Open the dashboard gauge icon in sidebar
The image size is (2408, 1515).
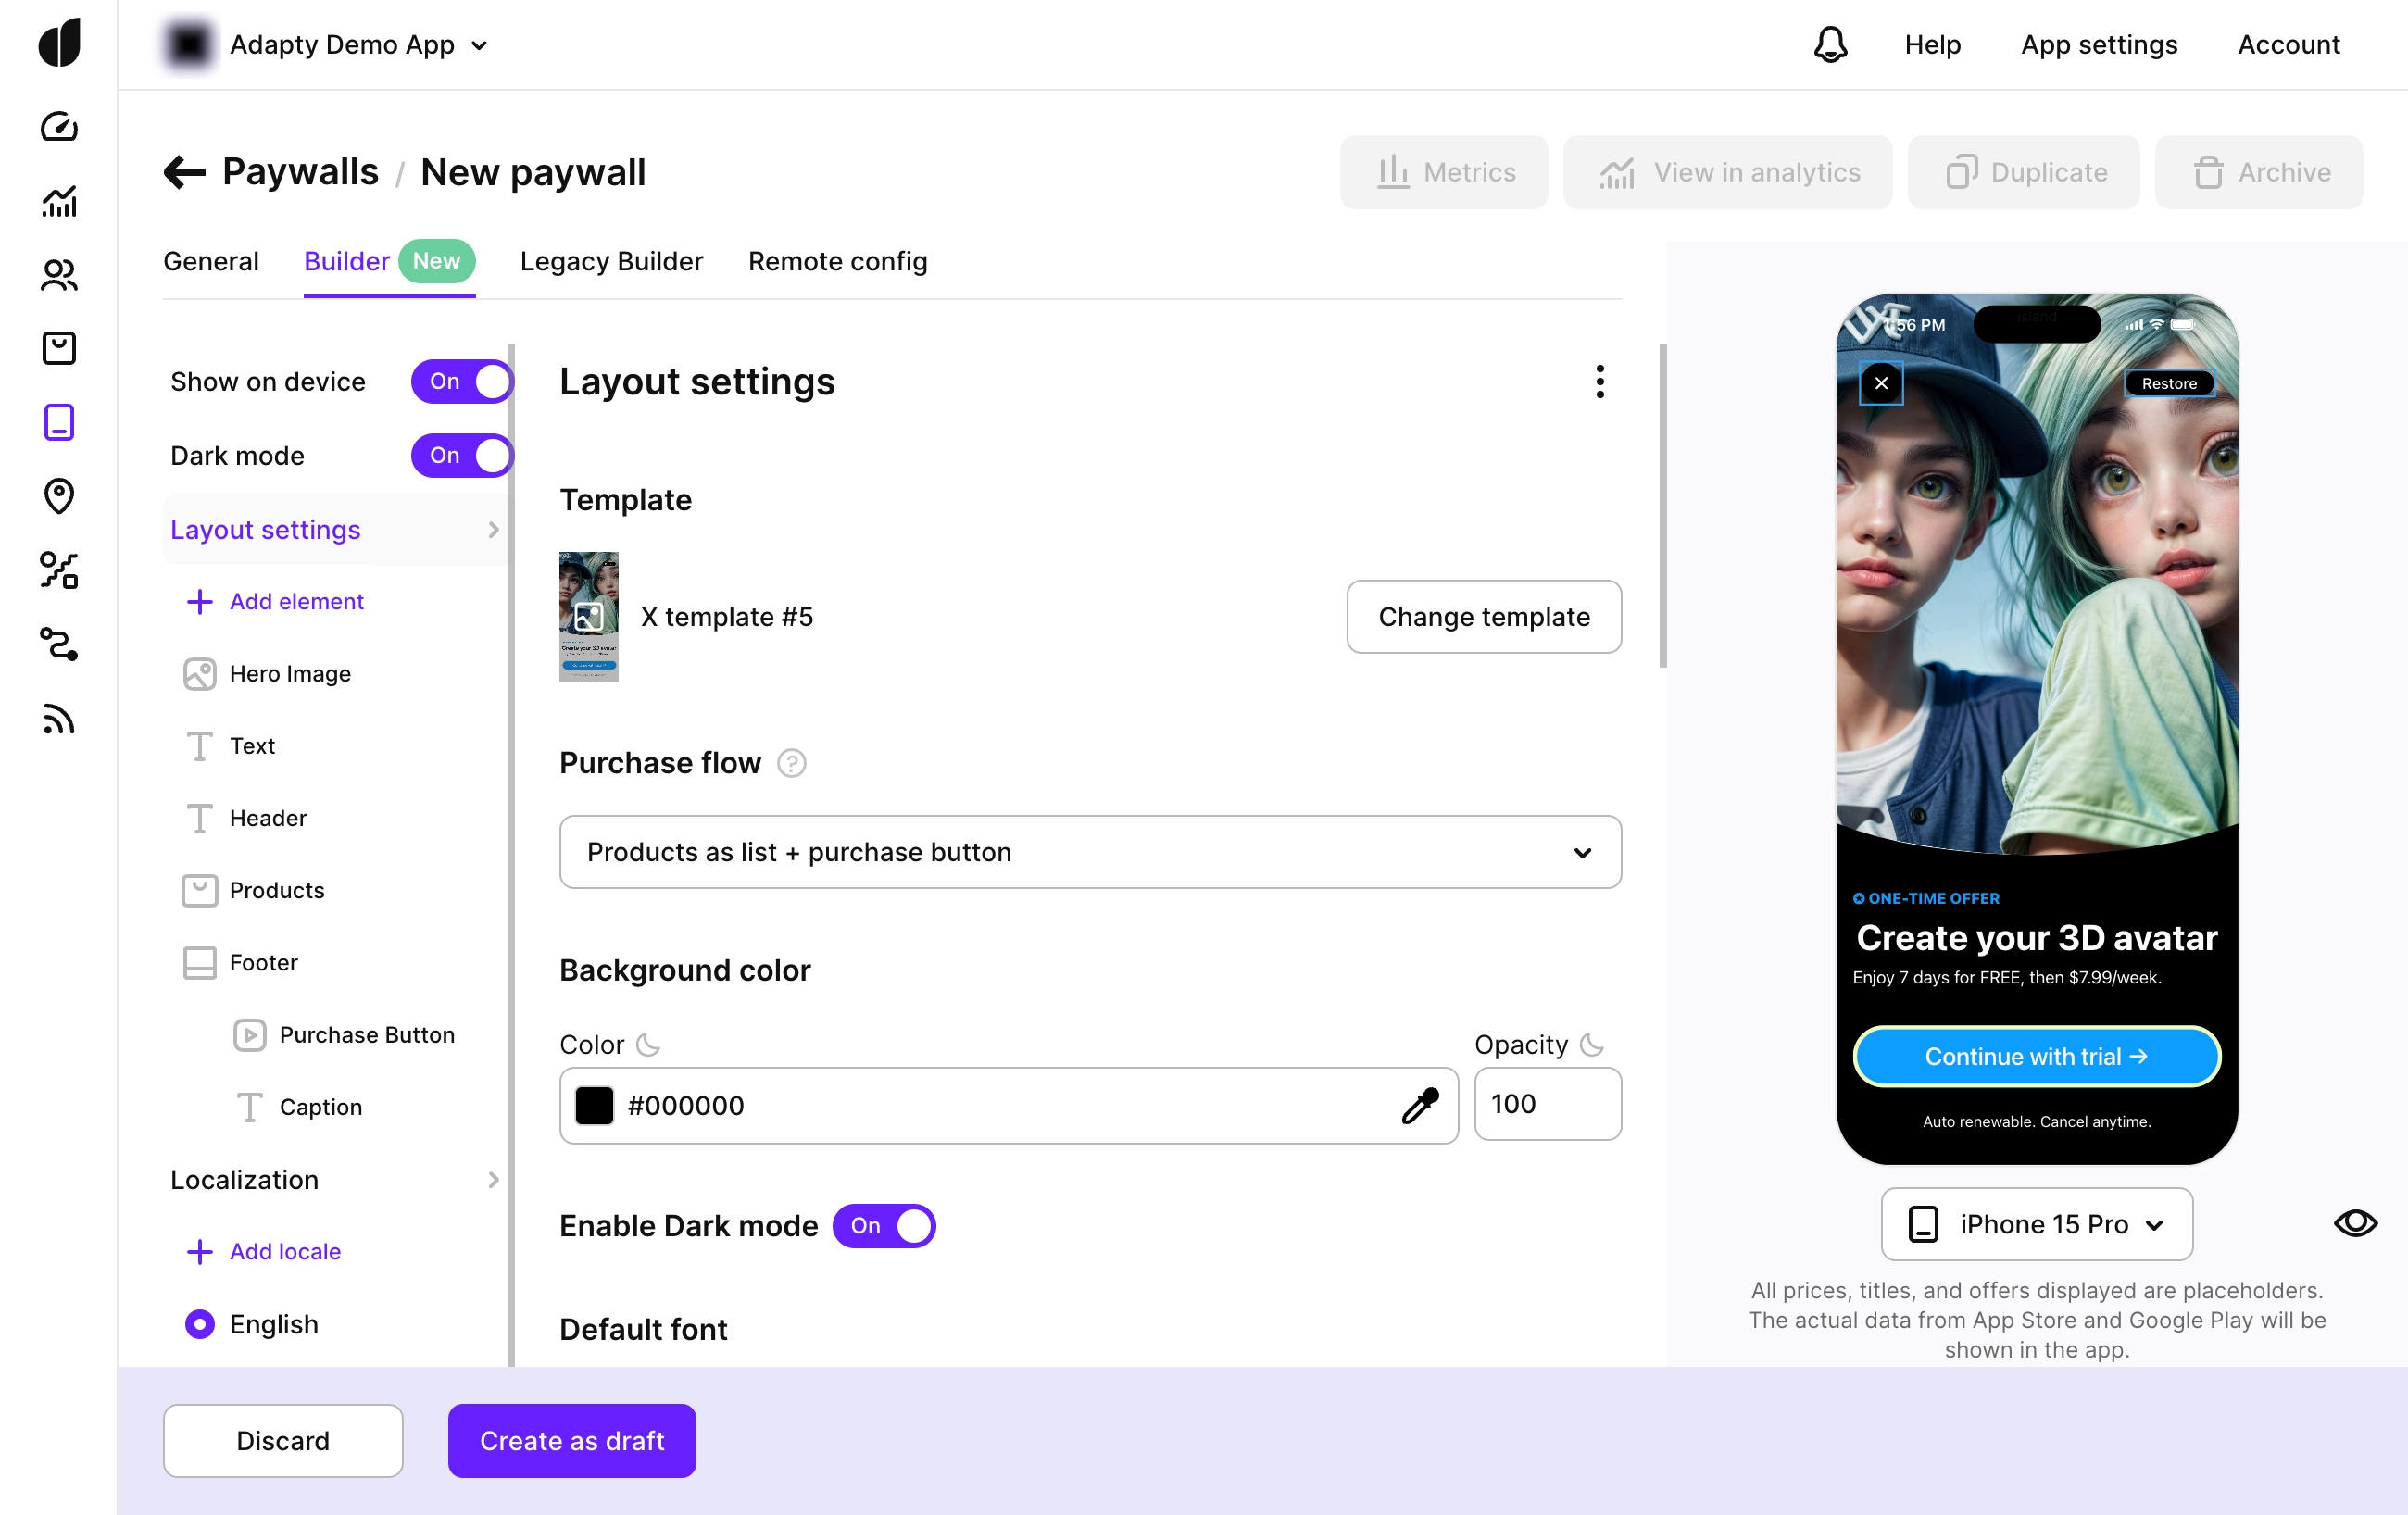(x=59, y=127)
